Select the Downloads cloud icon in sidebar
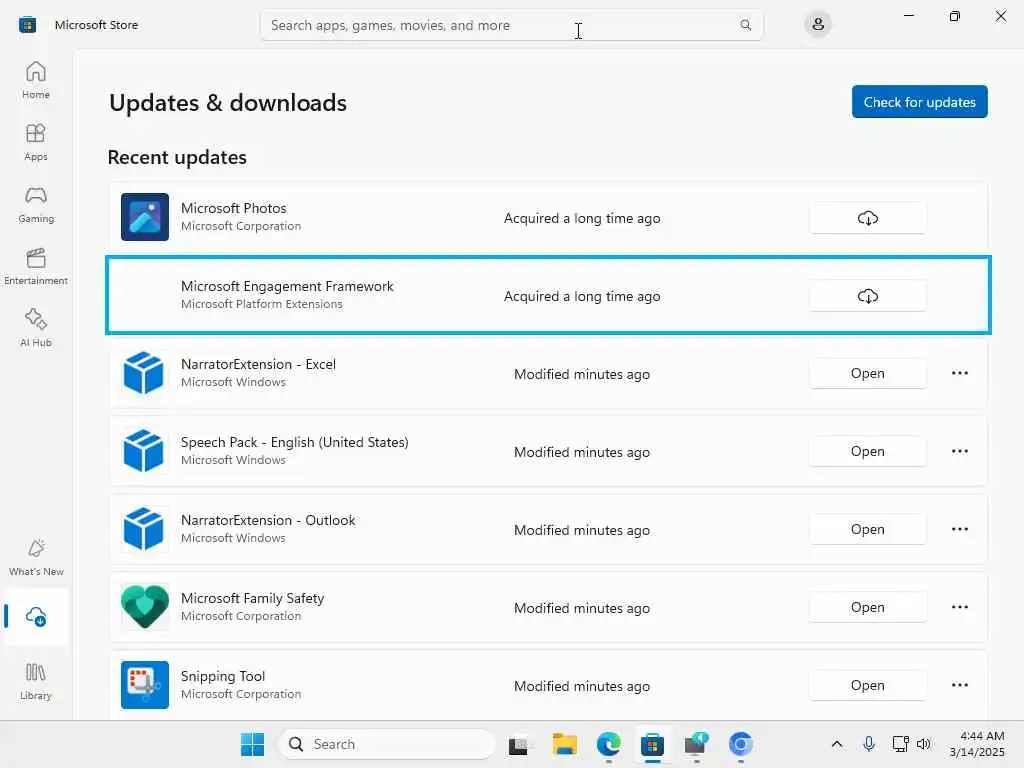 point(36,616)
